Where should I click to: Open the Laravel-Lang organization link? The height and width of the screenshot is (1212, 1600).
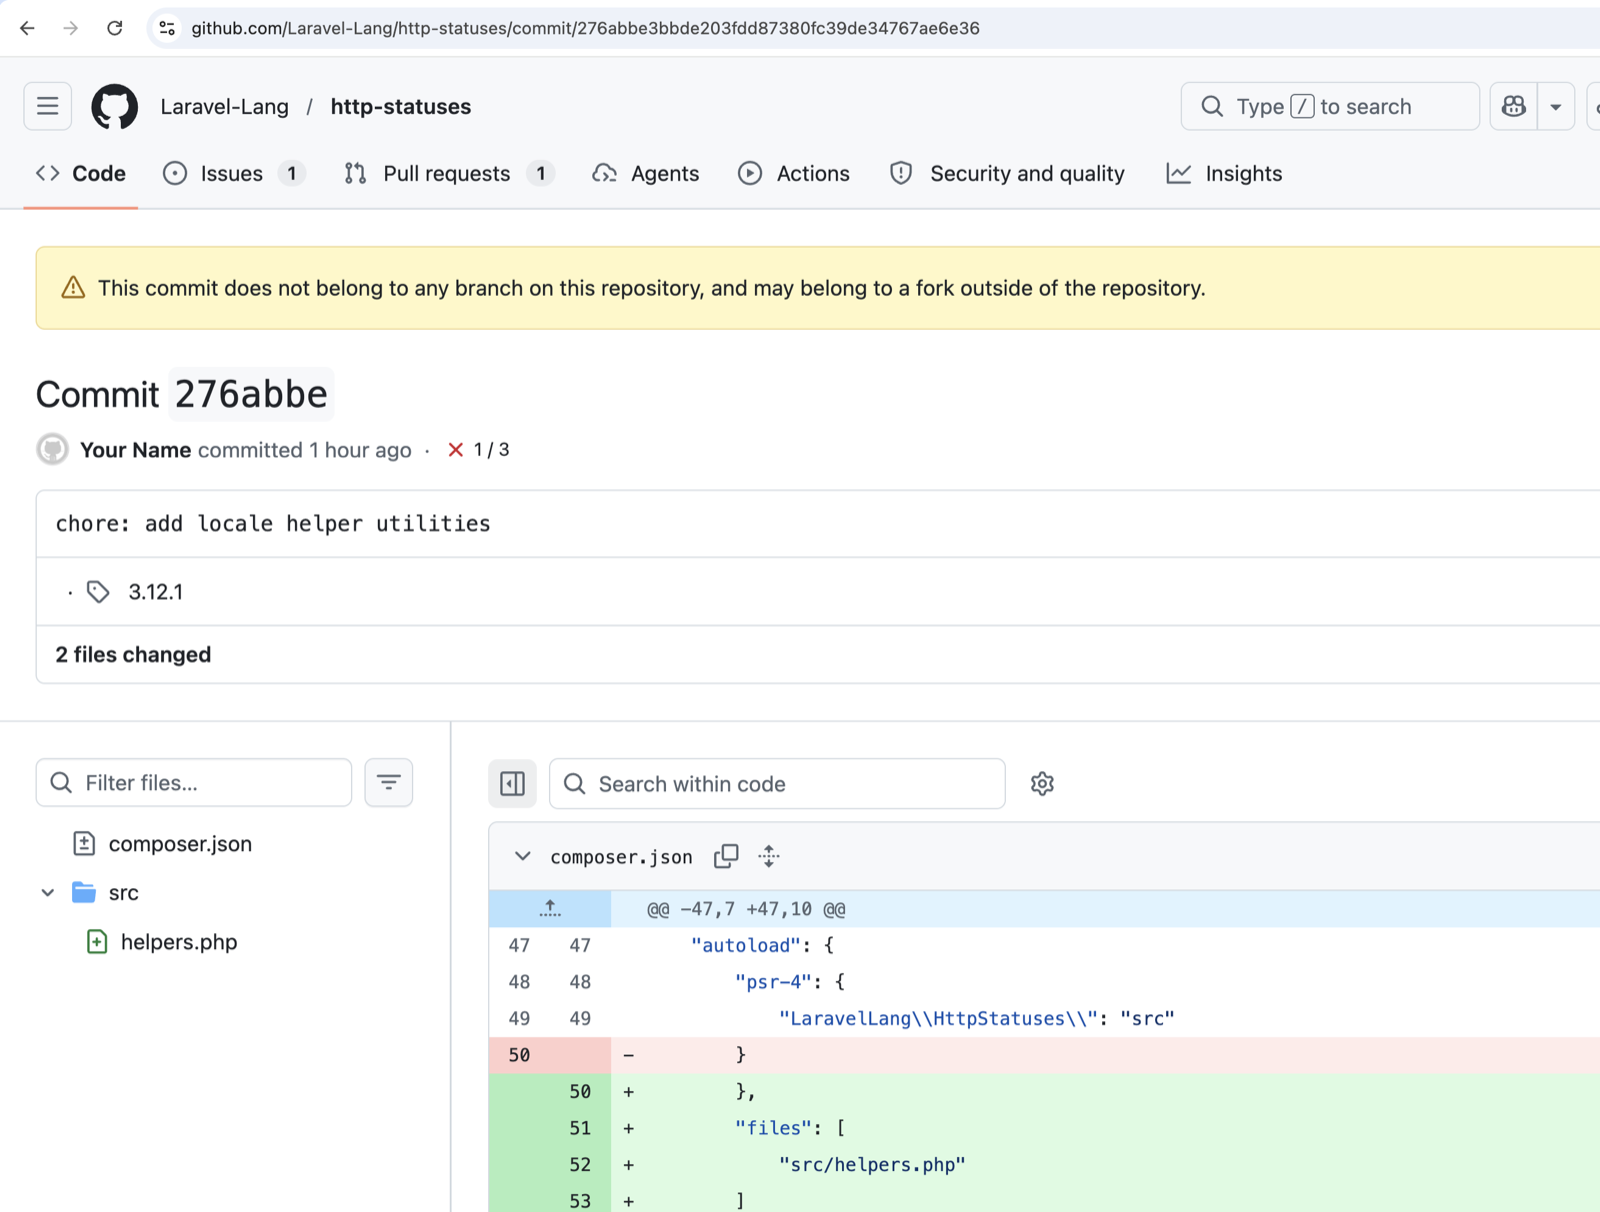225,106
